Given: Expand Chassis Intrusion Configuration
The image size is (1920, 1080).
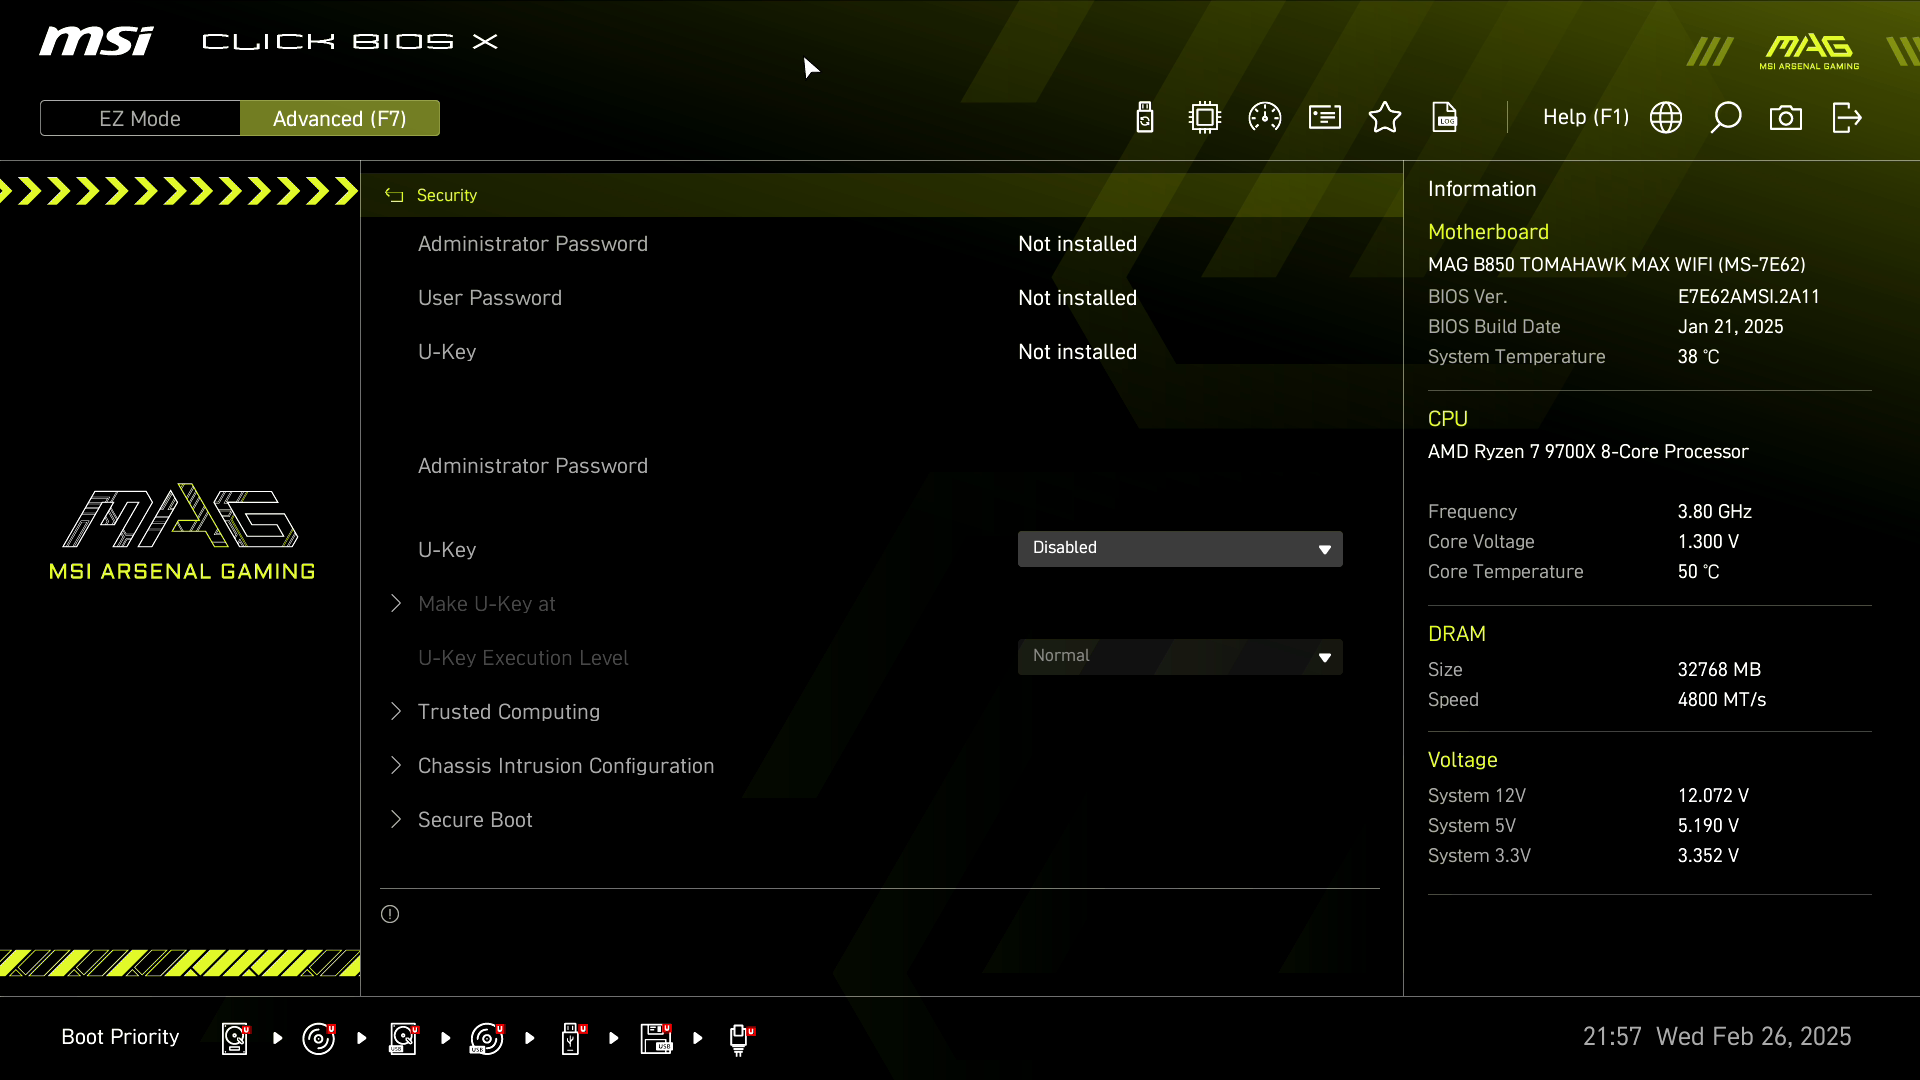Looking at the screenshot, I should [x=565, y=766].
